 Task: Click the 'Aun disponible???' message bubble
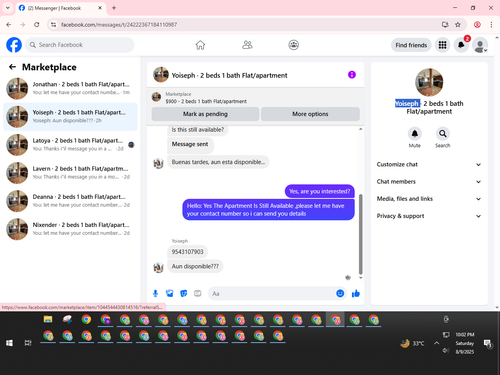pyautogui.click(x=195, y=266)
